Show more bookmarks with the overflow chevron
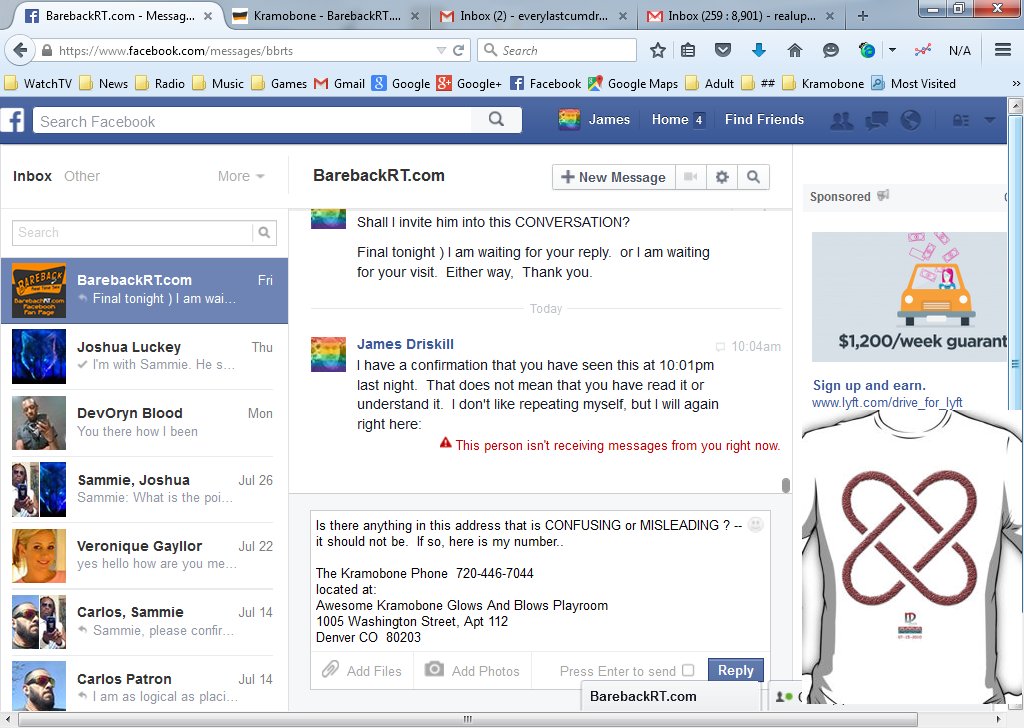Viewport: 1024px width, 728px height. 1016,84
